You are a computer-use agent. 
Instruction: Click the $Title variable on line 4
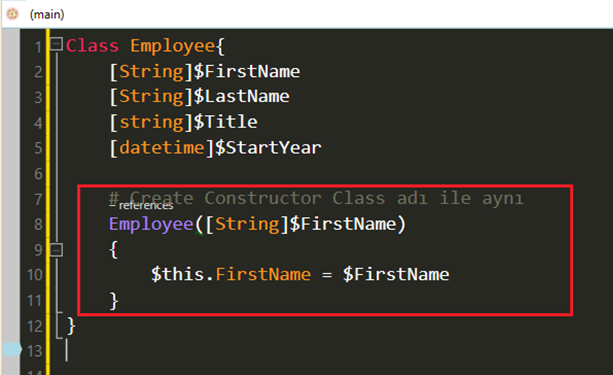226,122
